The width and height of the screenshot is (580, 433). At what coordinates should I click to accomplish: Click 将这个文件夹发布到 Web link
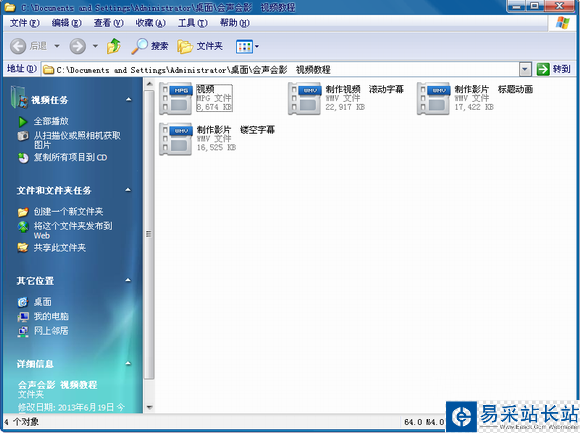pos(73,231)
